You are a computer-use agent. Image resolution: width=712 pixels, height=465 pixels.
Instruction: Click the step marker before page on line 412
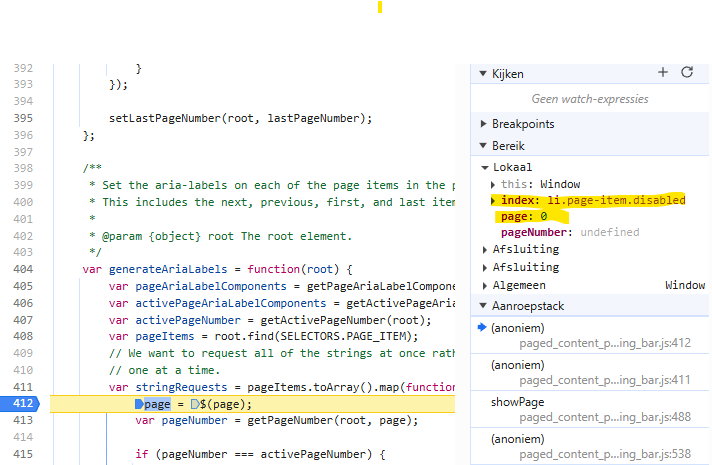(139, 404)
